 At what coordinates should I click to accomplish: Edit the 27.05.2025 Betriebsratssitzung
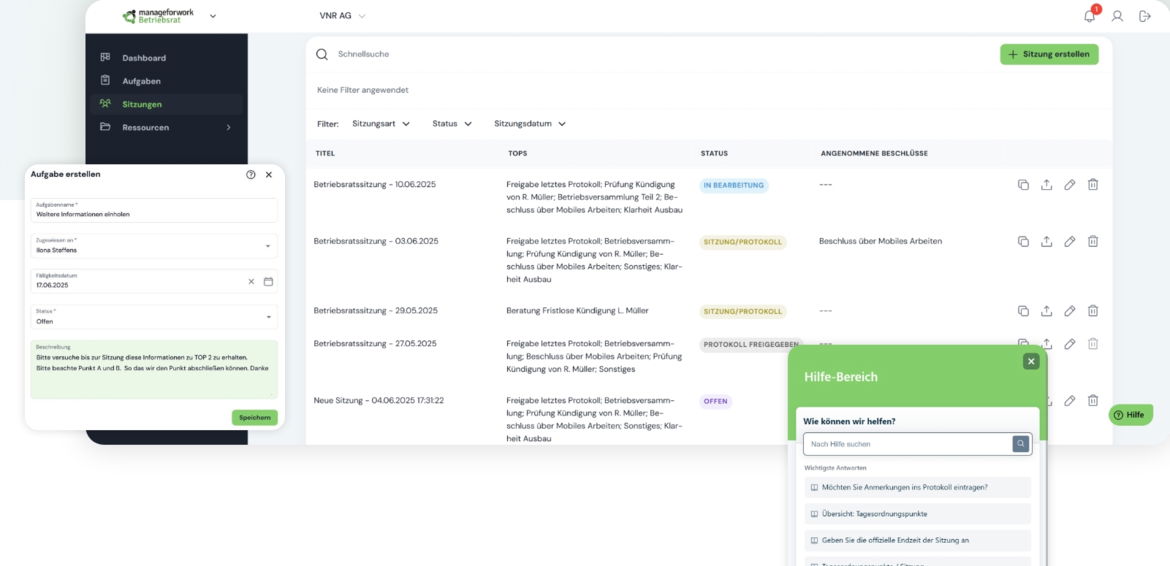tap(1069, 344)
